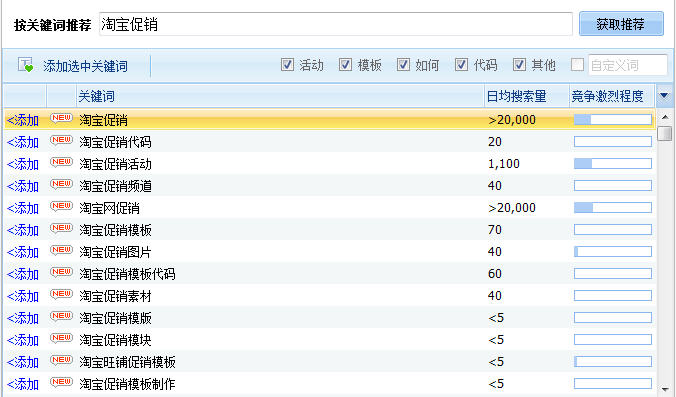Select row 淘宝旺铺促销模板
This screenshot has height=397, width=676.
point(330,361)
